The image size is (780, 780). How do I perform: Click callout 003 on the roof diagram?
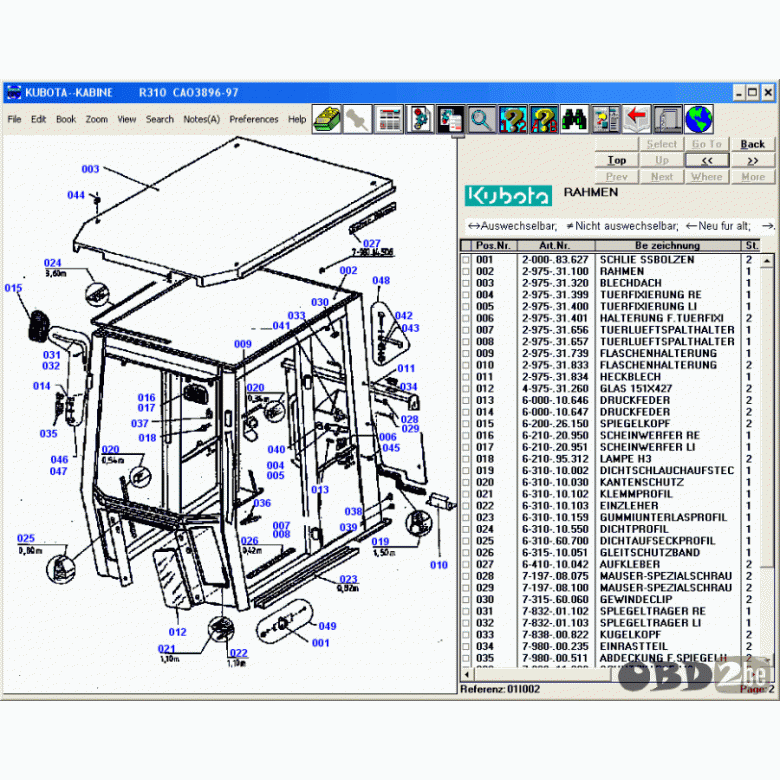pyautogui.click(x=90, y=169)
